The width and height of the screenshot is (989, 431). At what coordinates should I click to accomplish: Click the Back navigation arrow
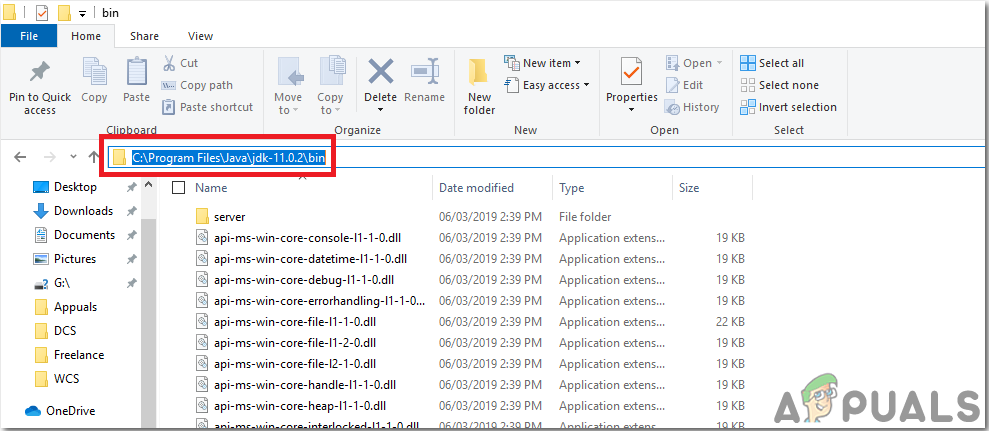pos(20,157)
